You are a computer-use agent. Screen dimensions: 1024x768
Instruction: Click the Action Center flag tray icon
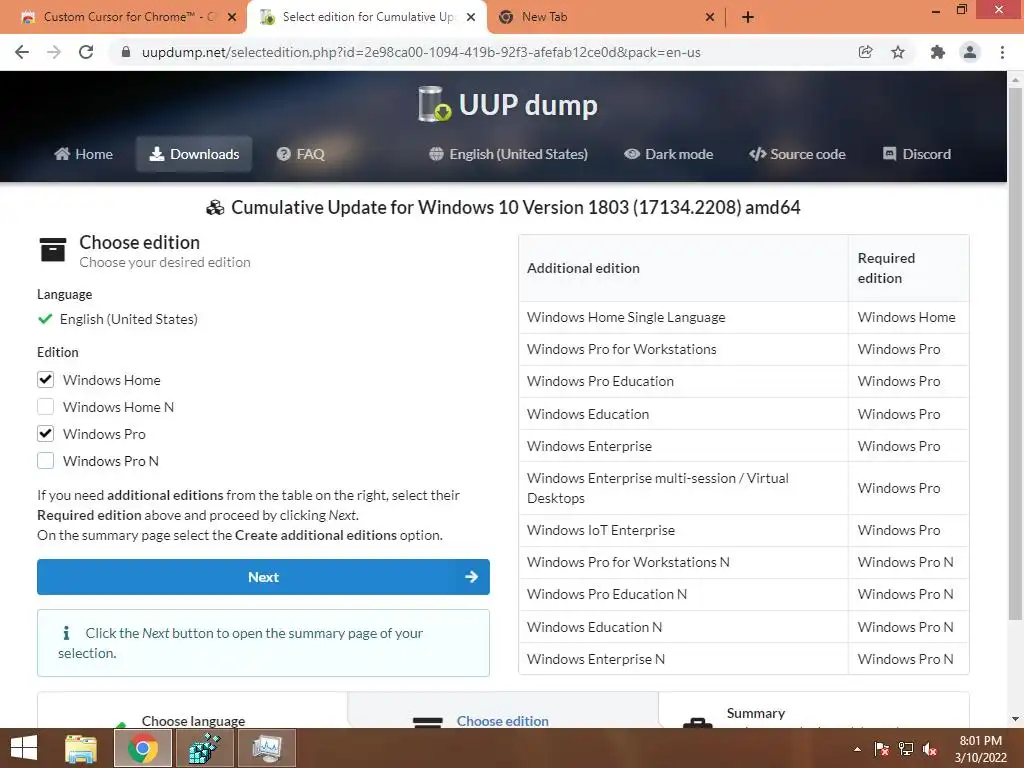click(x=882, y=749)
